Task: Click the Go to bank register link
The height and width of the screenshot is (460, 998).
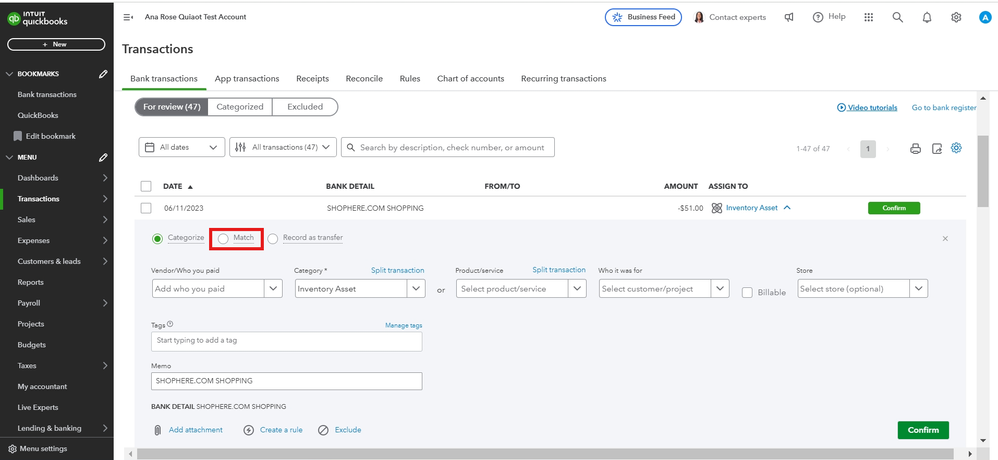Action: pyautogui.click(x=943, y=107)
